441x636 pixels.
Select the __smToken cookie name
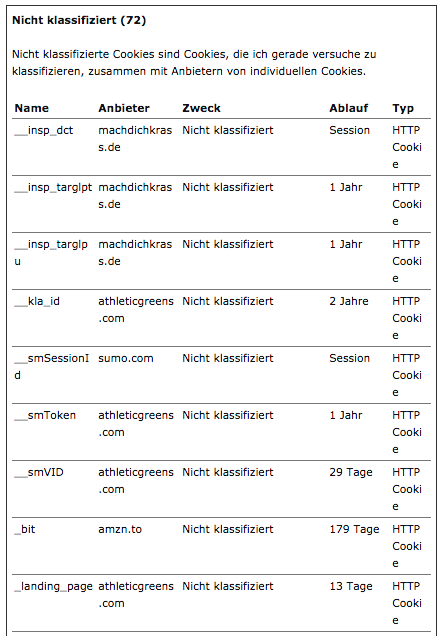45,415
